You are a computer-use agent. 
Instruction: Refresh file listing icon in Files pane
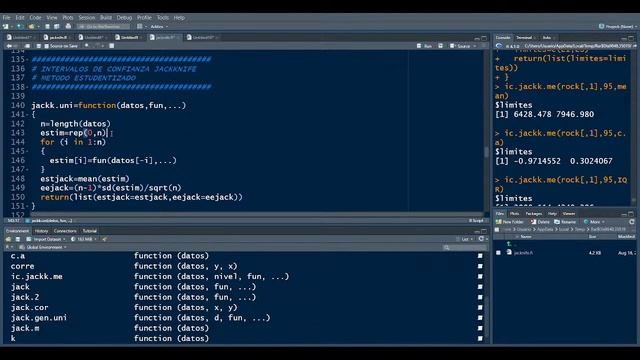(632, 222)
